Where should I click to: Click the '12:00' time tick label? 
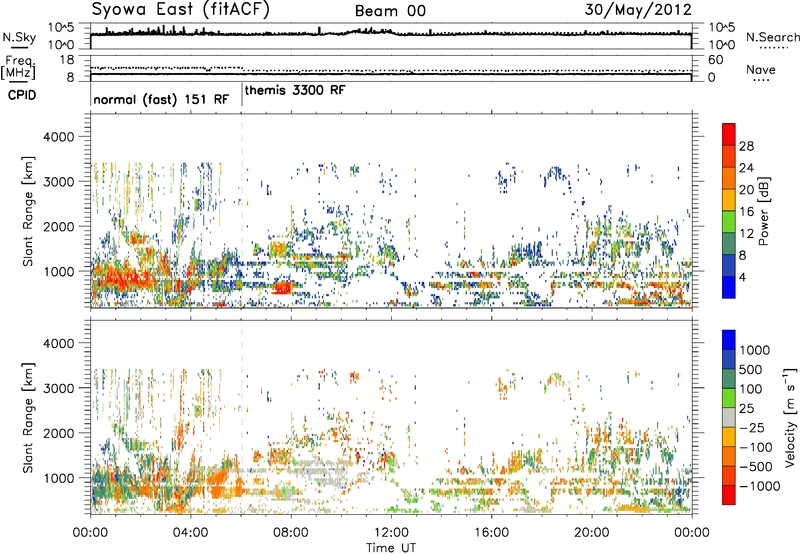click(391, 533)
